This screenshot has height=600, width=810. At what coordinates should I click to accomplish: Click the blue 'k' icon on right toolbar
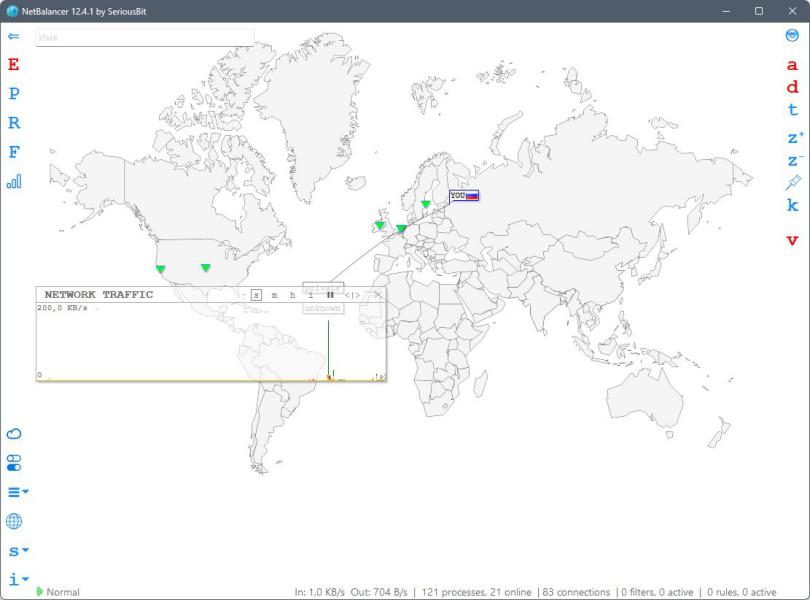click(x=792, y=205)
